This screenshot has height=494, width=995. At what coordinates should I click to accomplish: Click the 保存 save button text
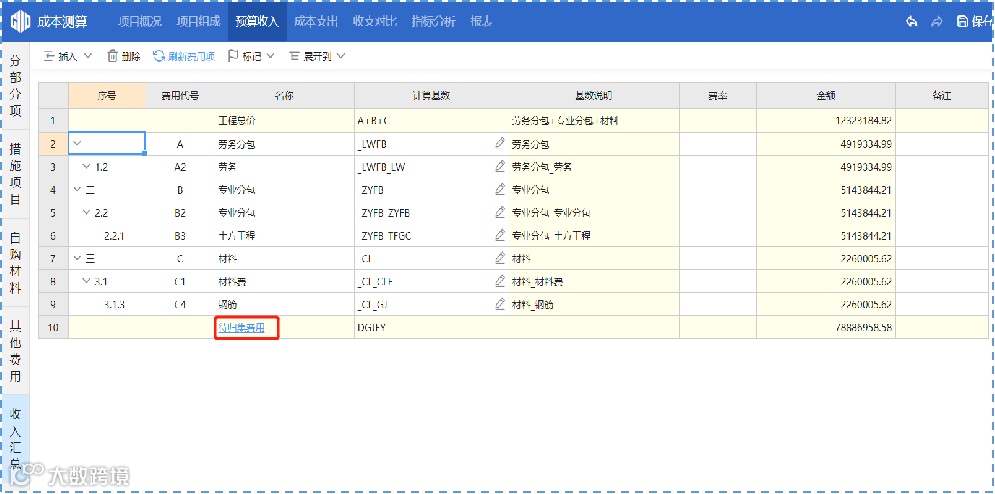pos(981,22)
